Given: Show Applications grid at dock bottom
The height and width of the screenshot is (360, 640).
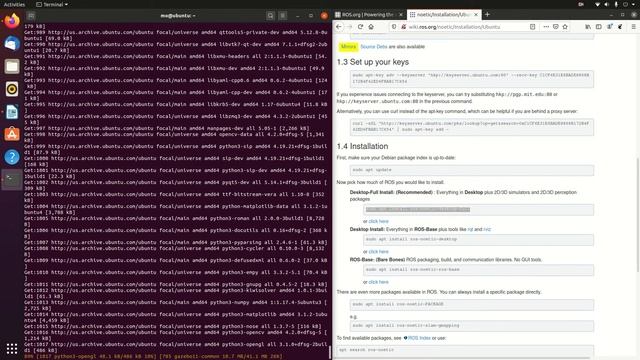Looking at the screenshot, I should [12, 348].
